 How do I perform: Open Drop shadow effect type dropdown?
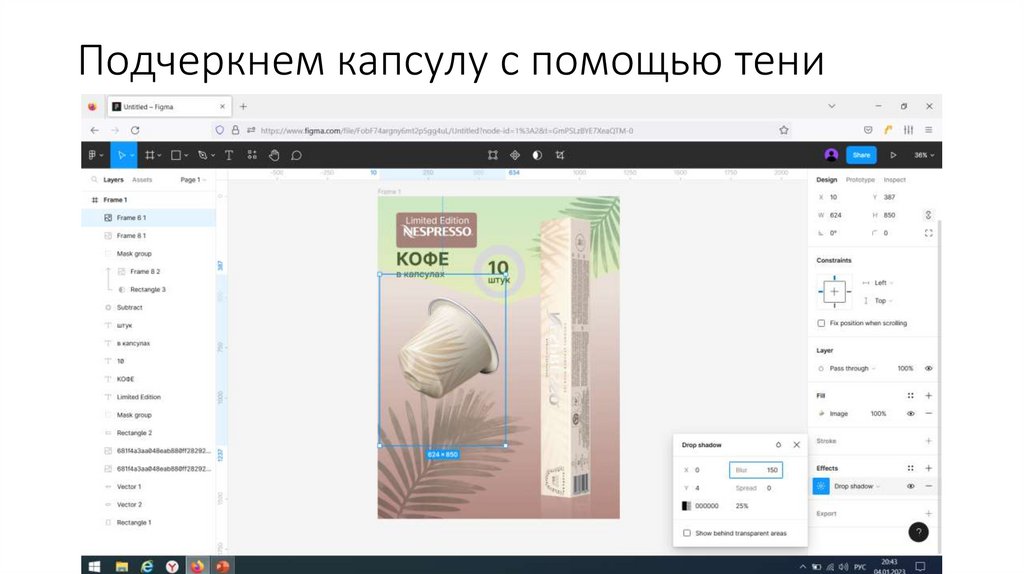(856, 486)
